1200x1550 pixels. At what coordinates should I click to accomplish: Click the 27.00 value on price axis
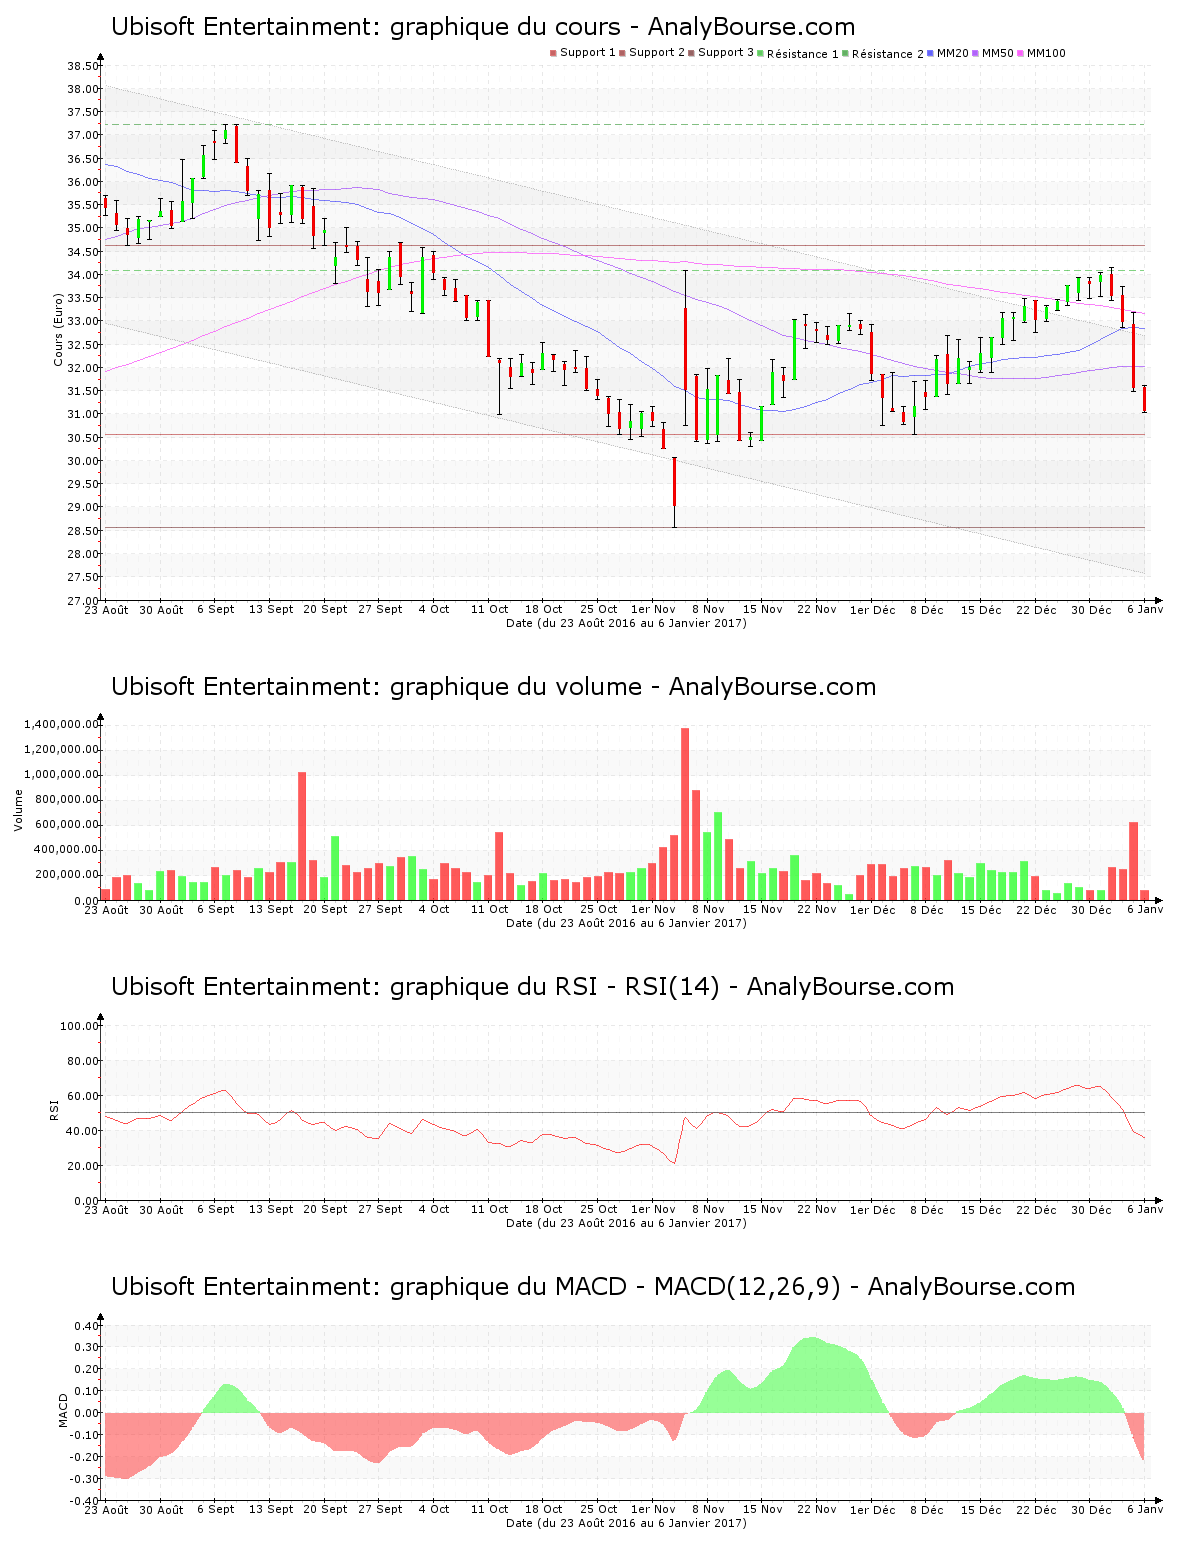click(x=83, y=600)
